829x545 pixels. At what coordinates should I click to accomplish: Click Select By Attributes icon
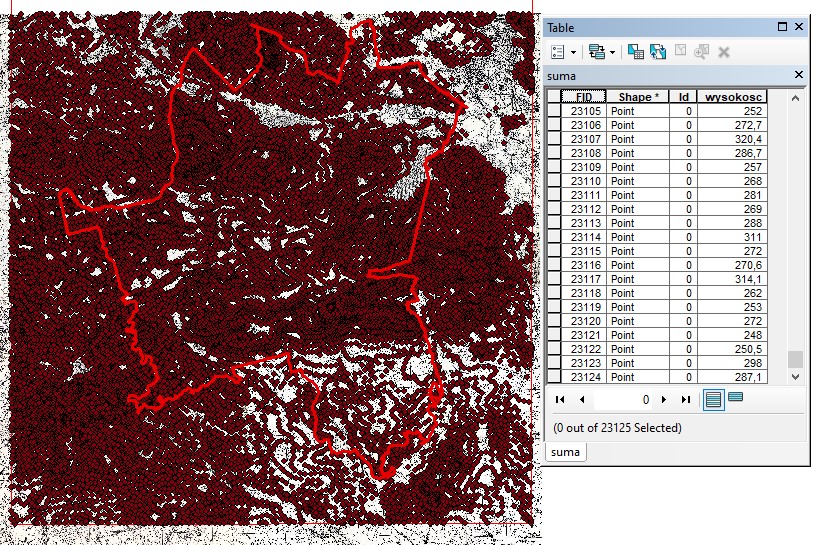(636, 51)
